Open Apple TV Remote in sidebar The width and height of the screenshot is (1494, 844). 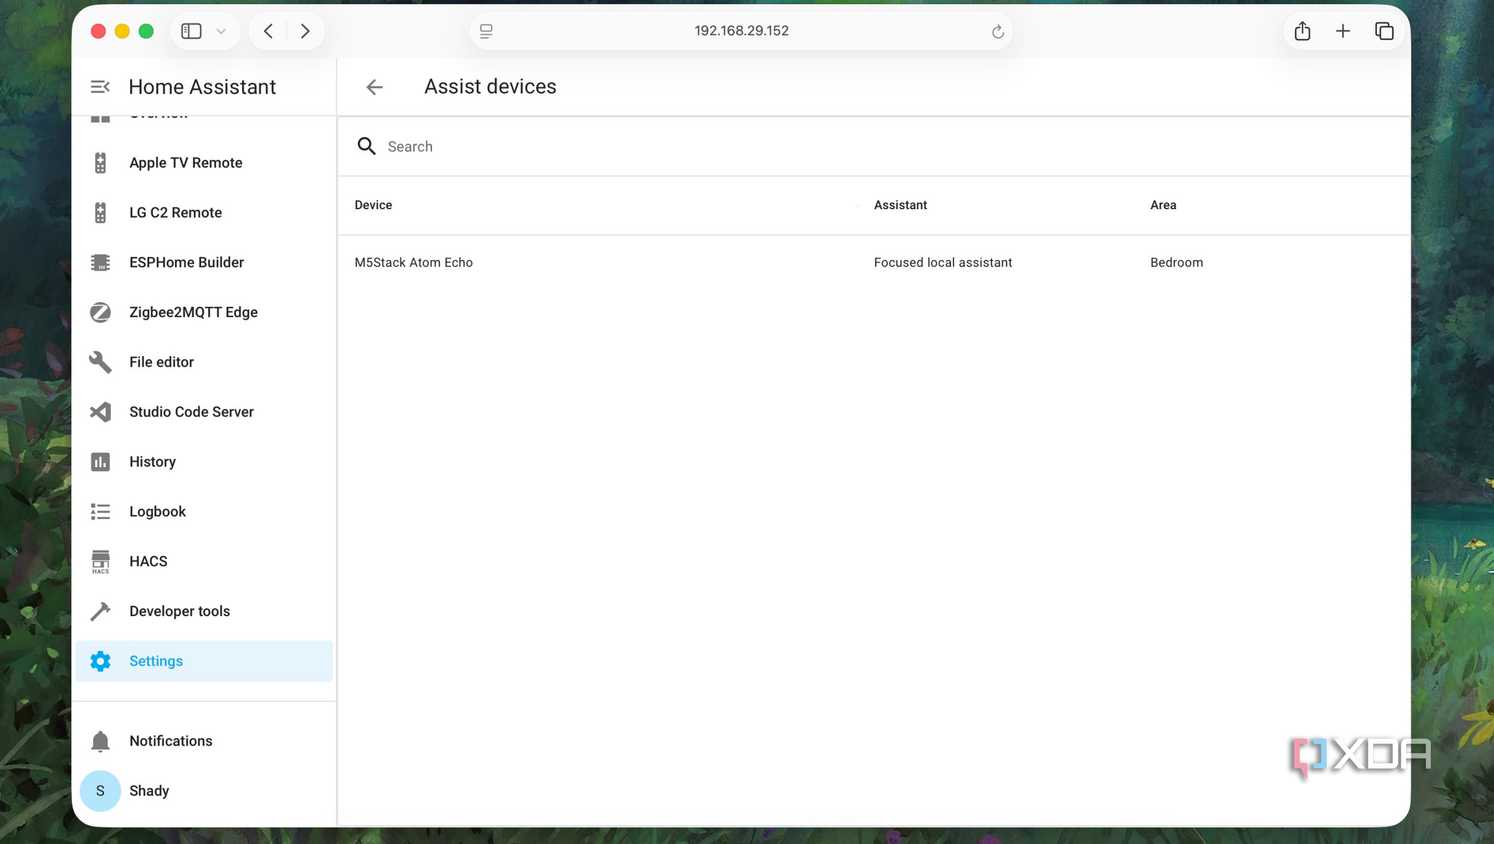204,163
